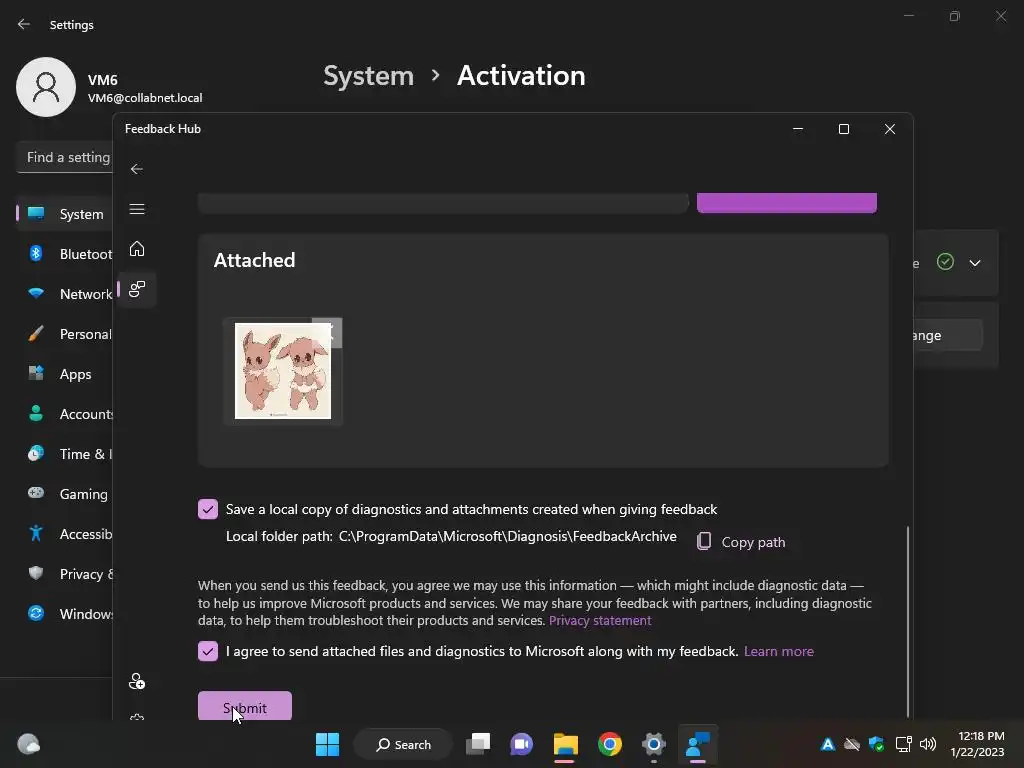
Task: Open Learn more link
Action: coord(778,651)
